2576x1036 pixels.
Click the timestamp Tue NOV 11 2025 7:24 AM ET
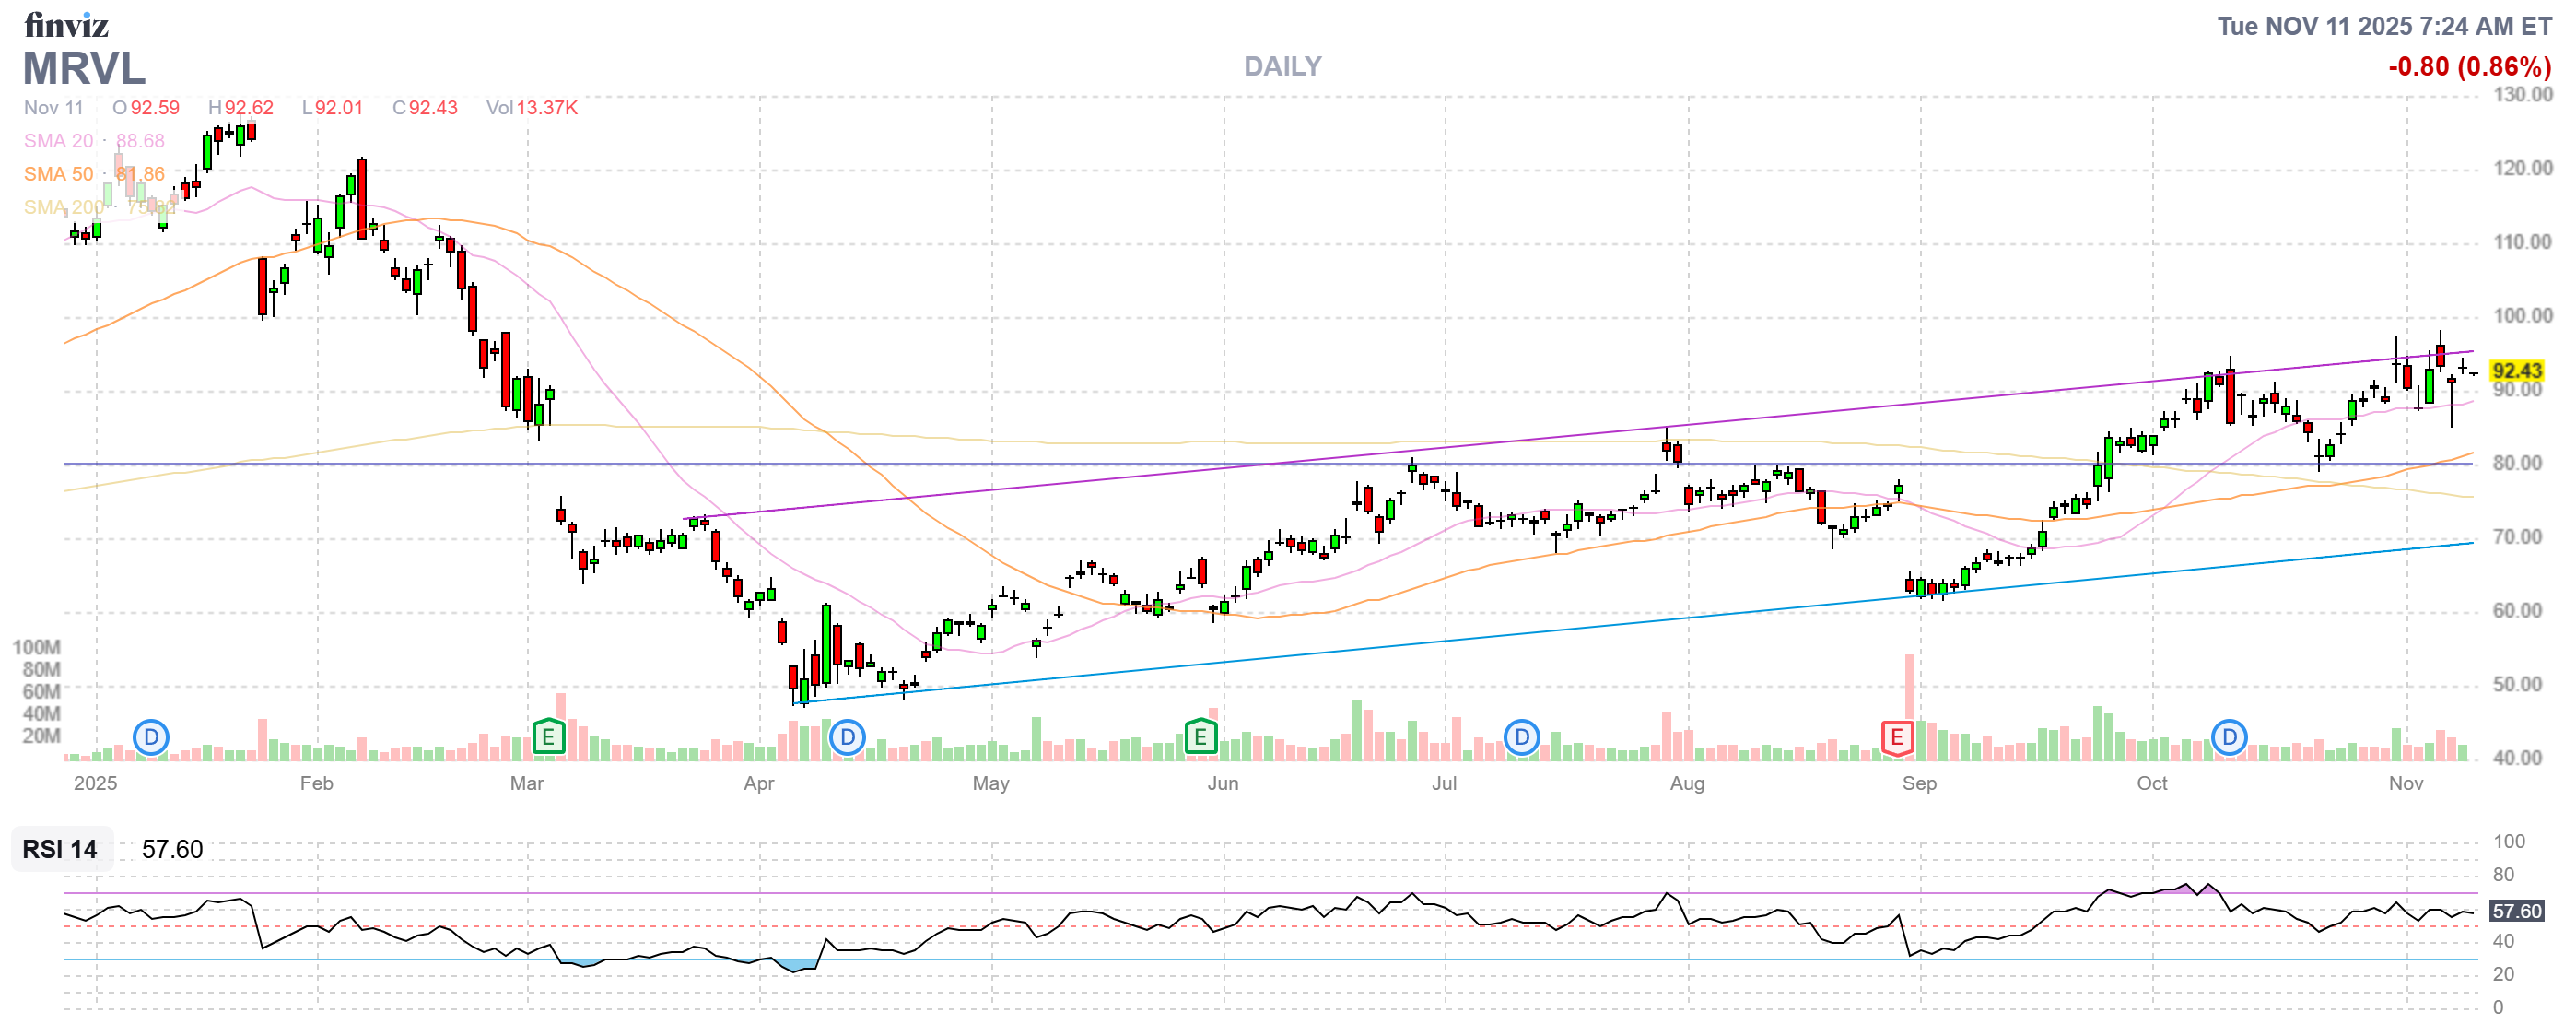[2384, 26]
